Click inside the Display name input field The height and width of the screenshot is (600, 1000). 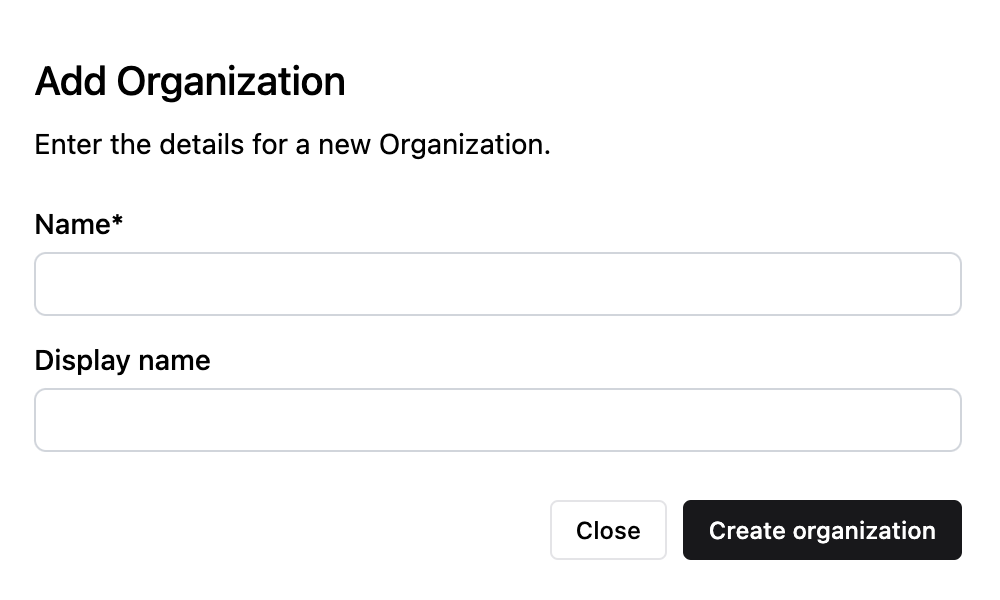(x=497, y=419)
